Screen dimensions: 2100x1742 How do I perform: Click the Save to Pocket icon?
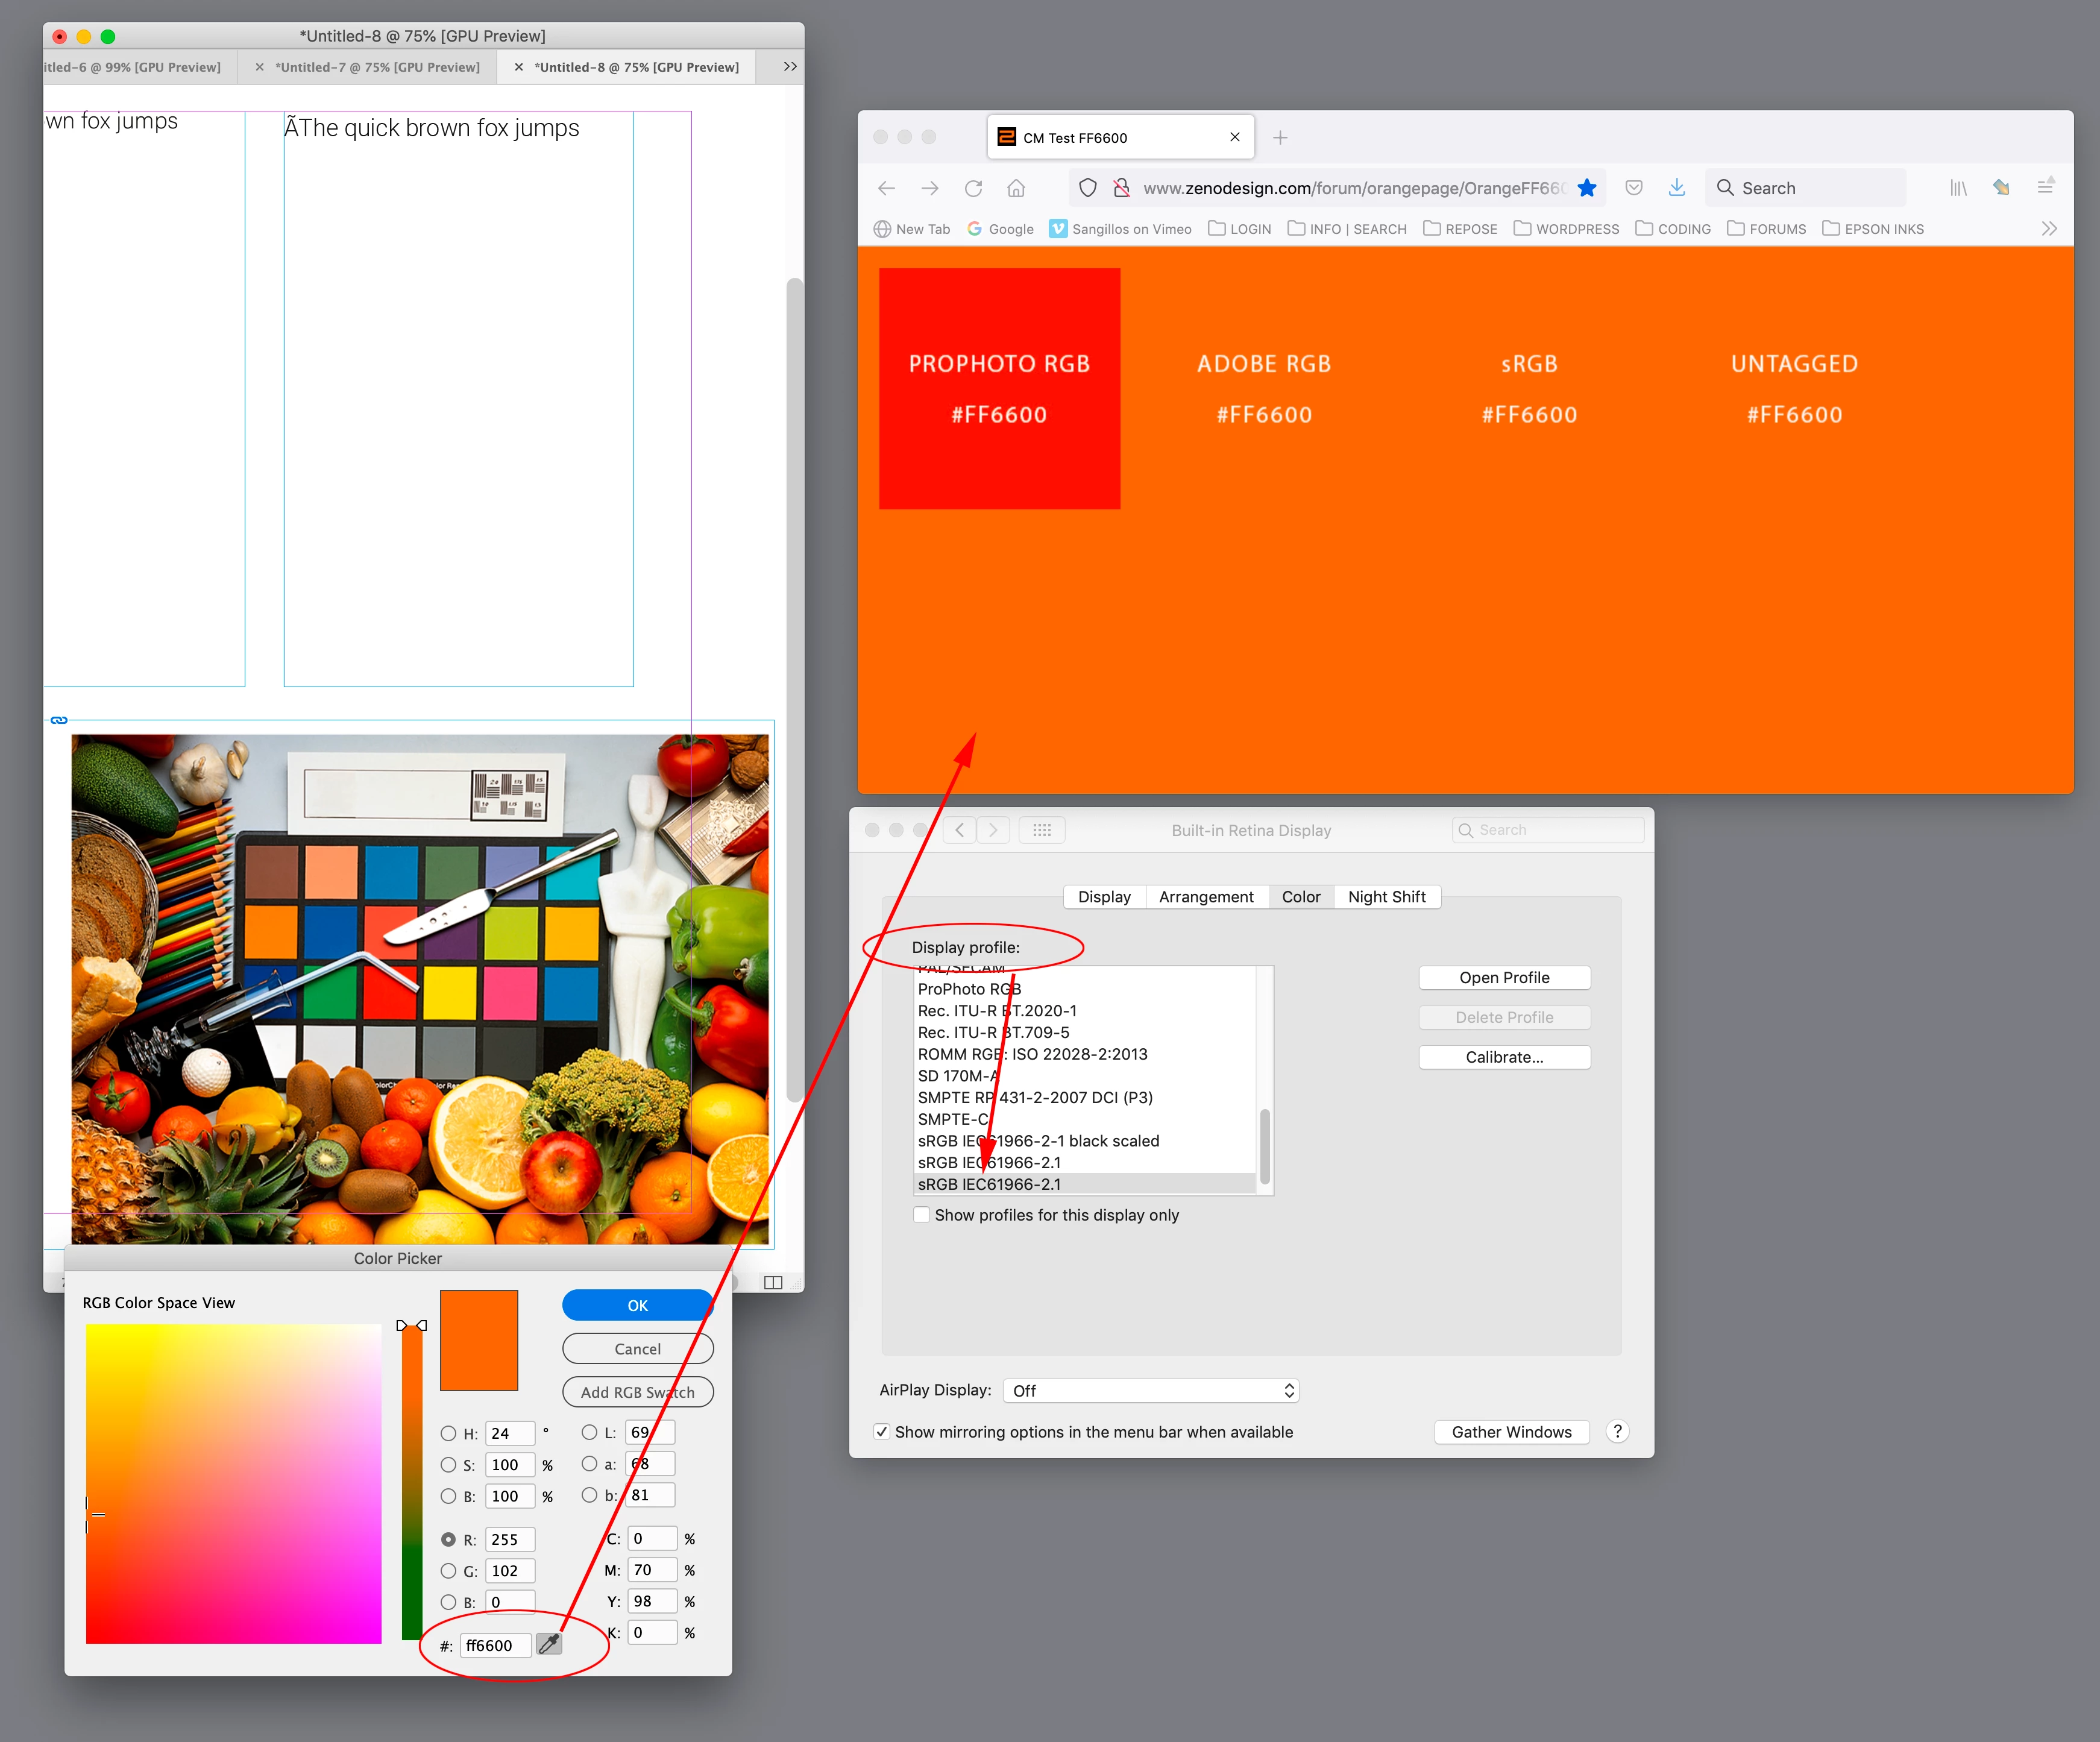[1634, 188]
